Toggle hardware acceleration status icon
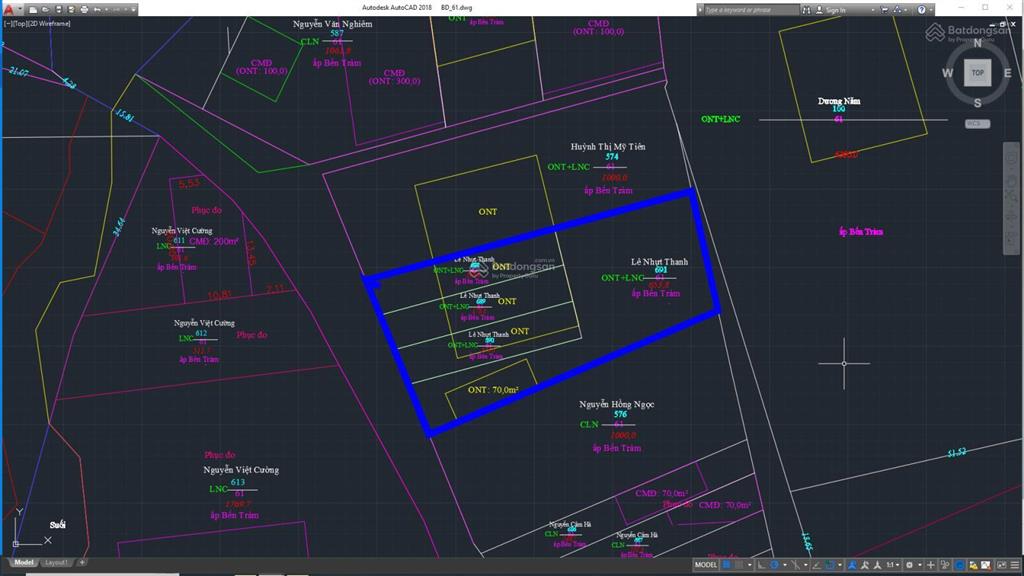This screenshot has height=576, width=1024. [960, 566]
